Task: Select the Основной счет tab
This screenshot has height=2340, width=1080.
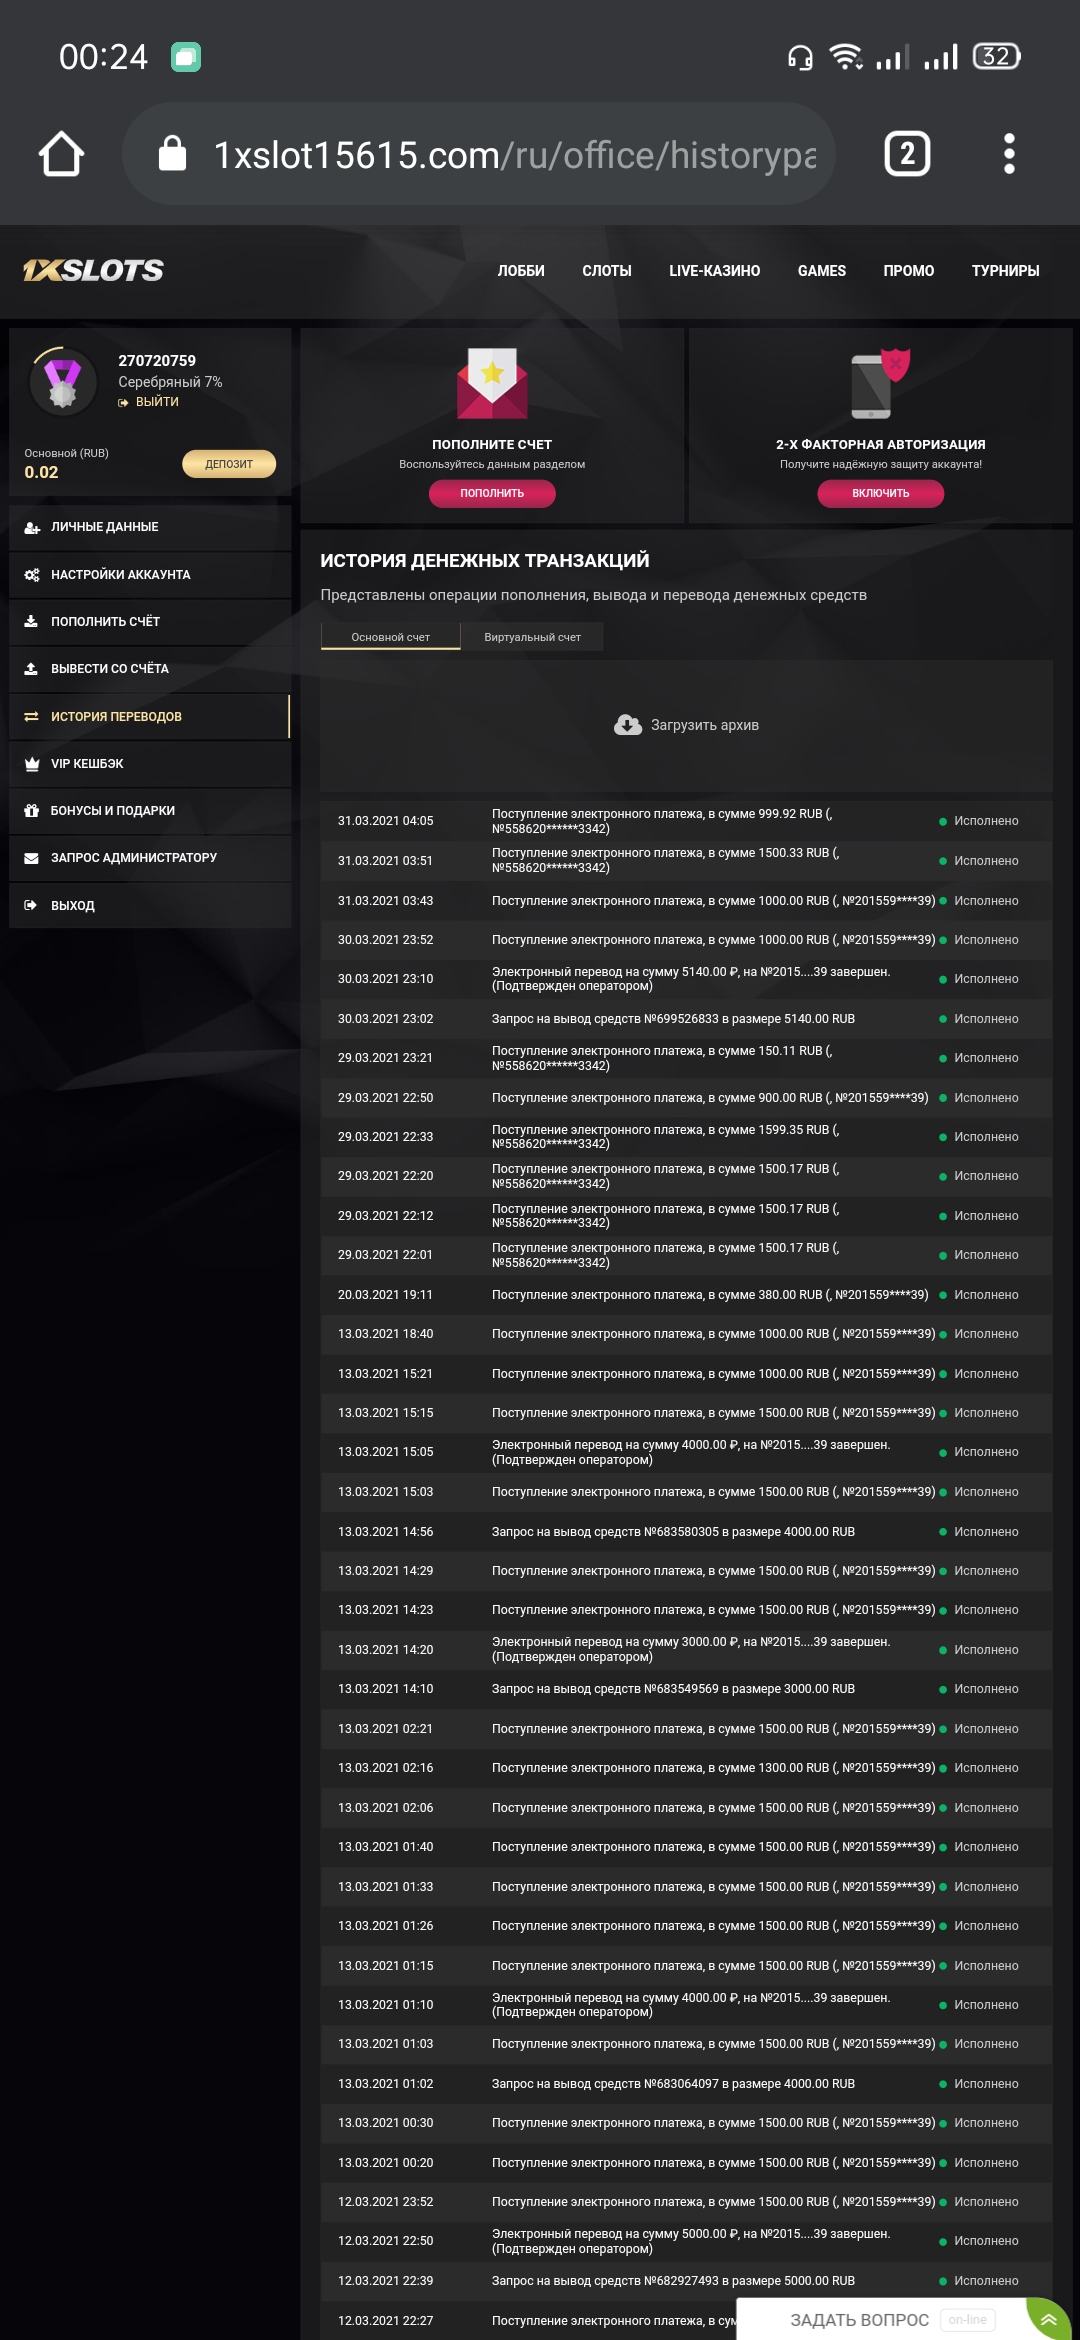Action: tap(390, 637)
